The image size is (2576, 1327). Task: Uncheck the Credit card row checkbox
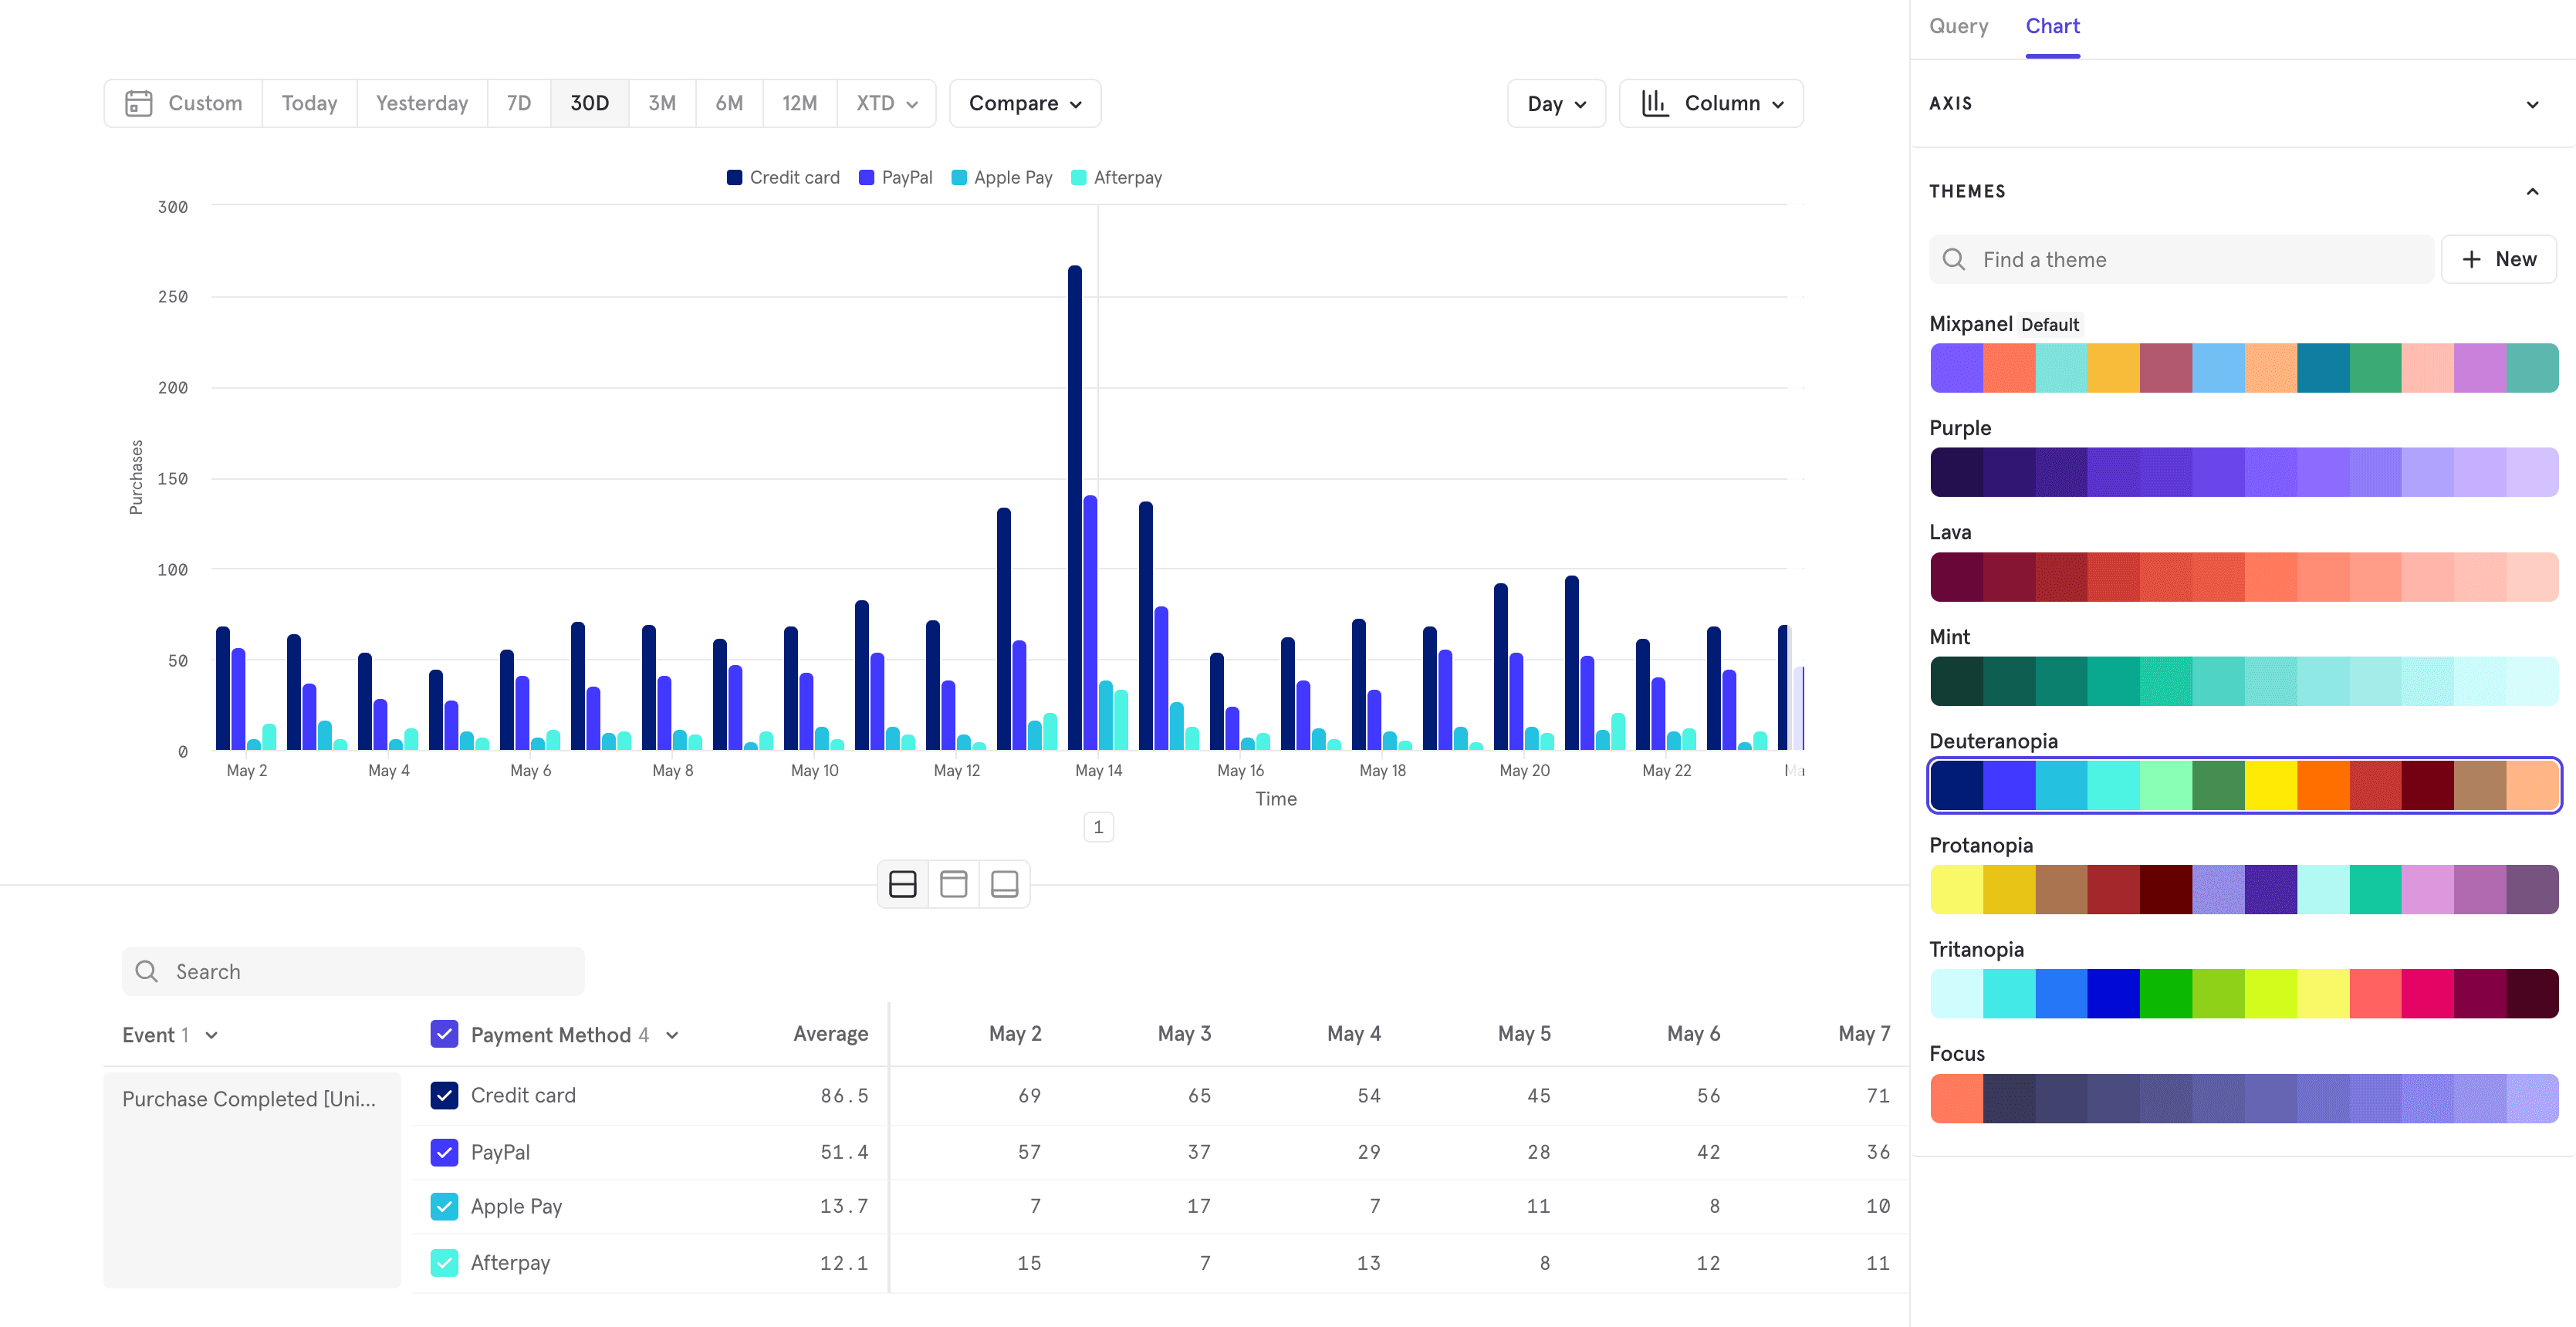pos(444,1095)
